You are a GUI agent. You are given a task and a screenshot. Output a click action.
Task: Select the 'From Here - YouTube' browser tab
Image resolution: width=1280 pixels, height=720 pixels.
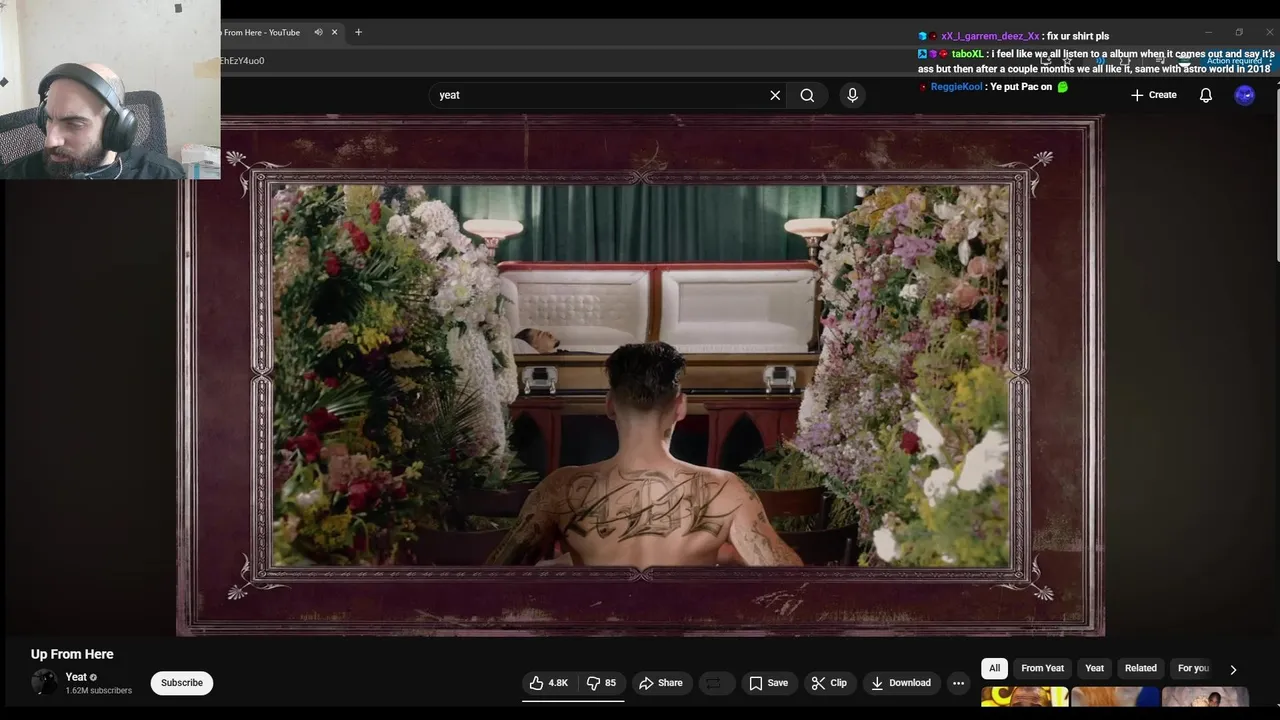coord(262,32)
